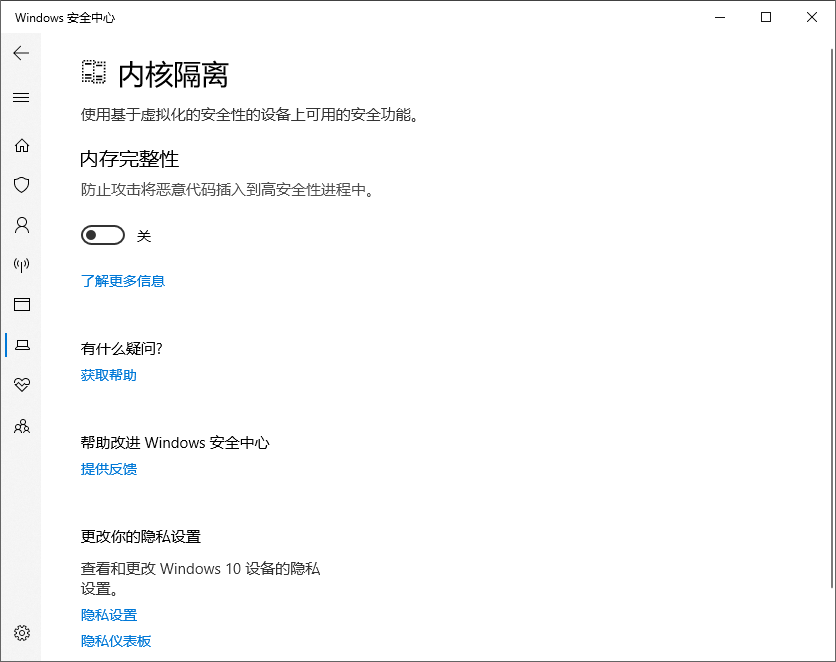The height and width of the screenshot is (662, 836).
Task: Open the 隐私设置 link
Action: click(109, 615)
